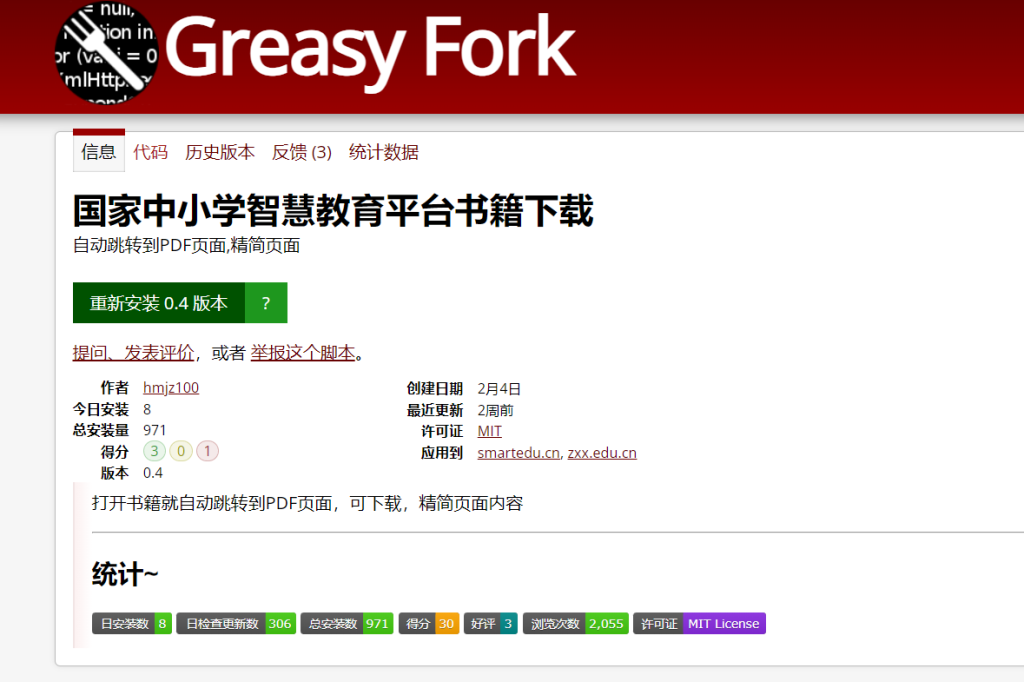The height and width of the screenshot is (682, 1024).
Task: Click the version value 0.4
Action: coord(153,472)
